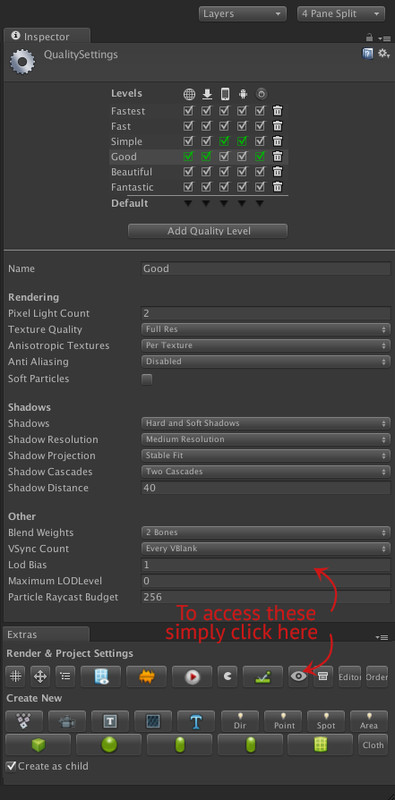Create a new camera object
The image size is (395, 800).
point(67,721)
